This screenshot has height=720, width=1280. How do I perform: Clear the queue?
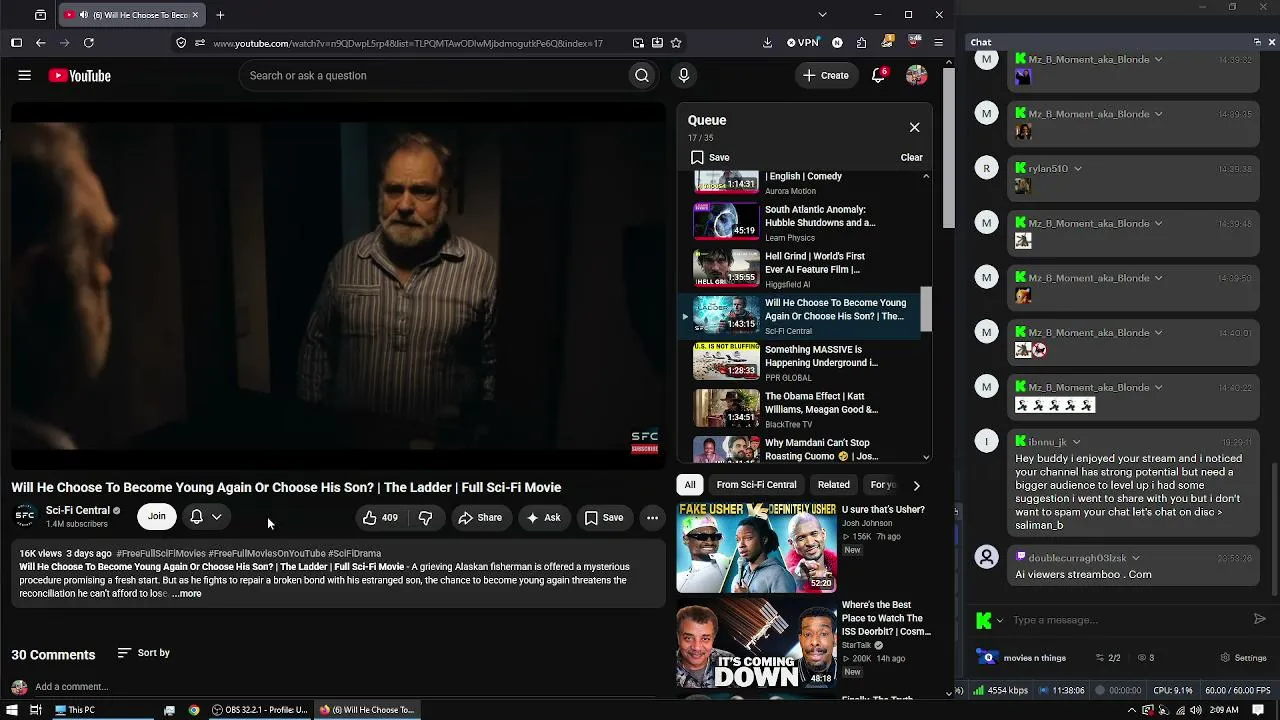pyautogui.click(x=911, y=157)
